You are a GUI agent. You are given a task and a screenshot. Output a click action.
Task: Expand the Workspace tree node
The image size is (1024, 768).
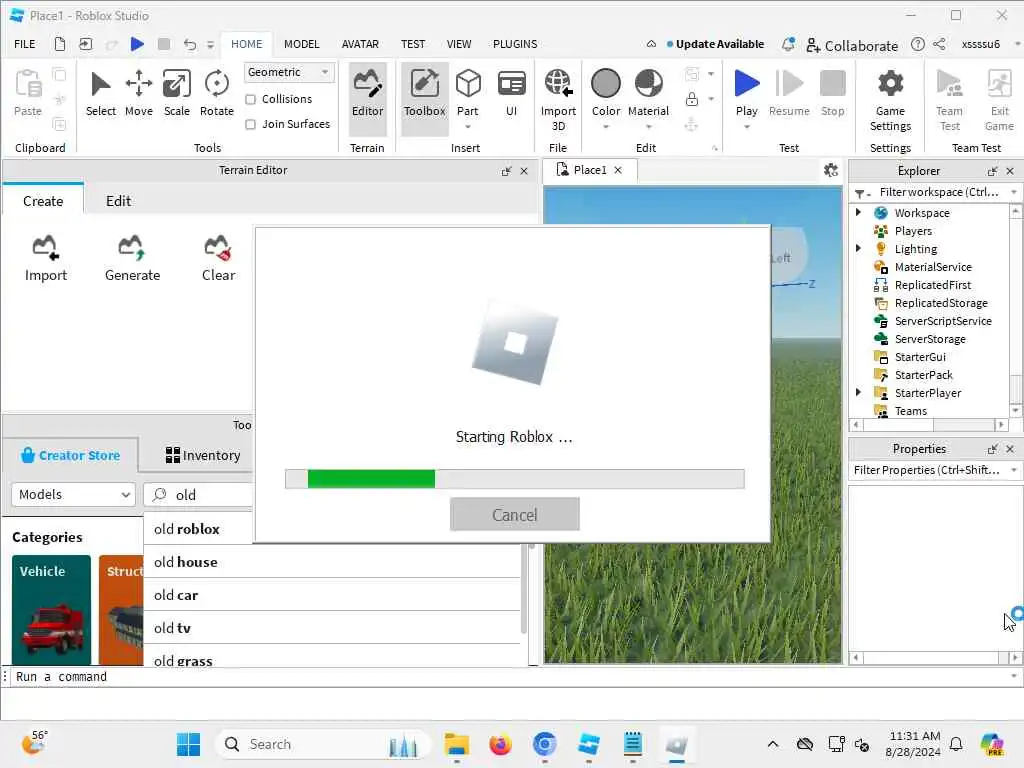tap(858, 212)
